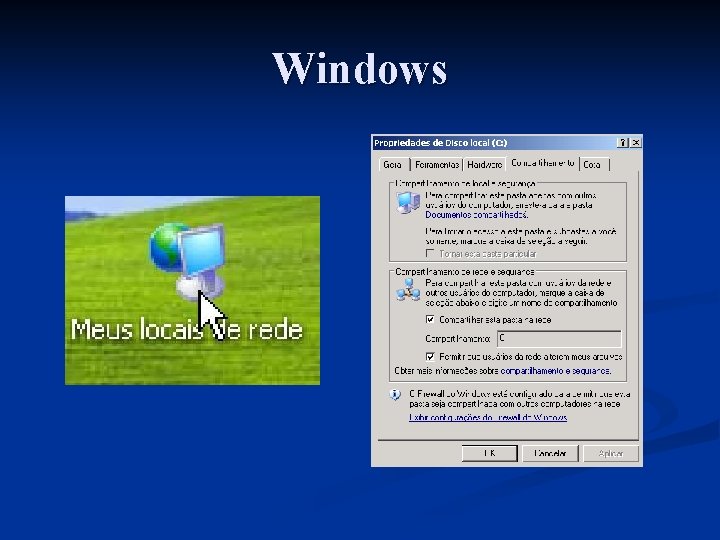Switch to the Hardware tab
The height and width of the screenshot is (540, 720).
[x=484, y=164]
